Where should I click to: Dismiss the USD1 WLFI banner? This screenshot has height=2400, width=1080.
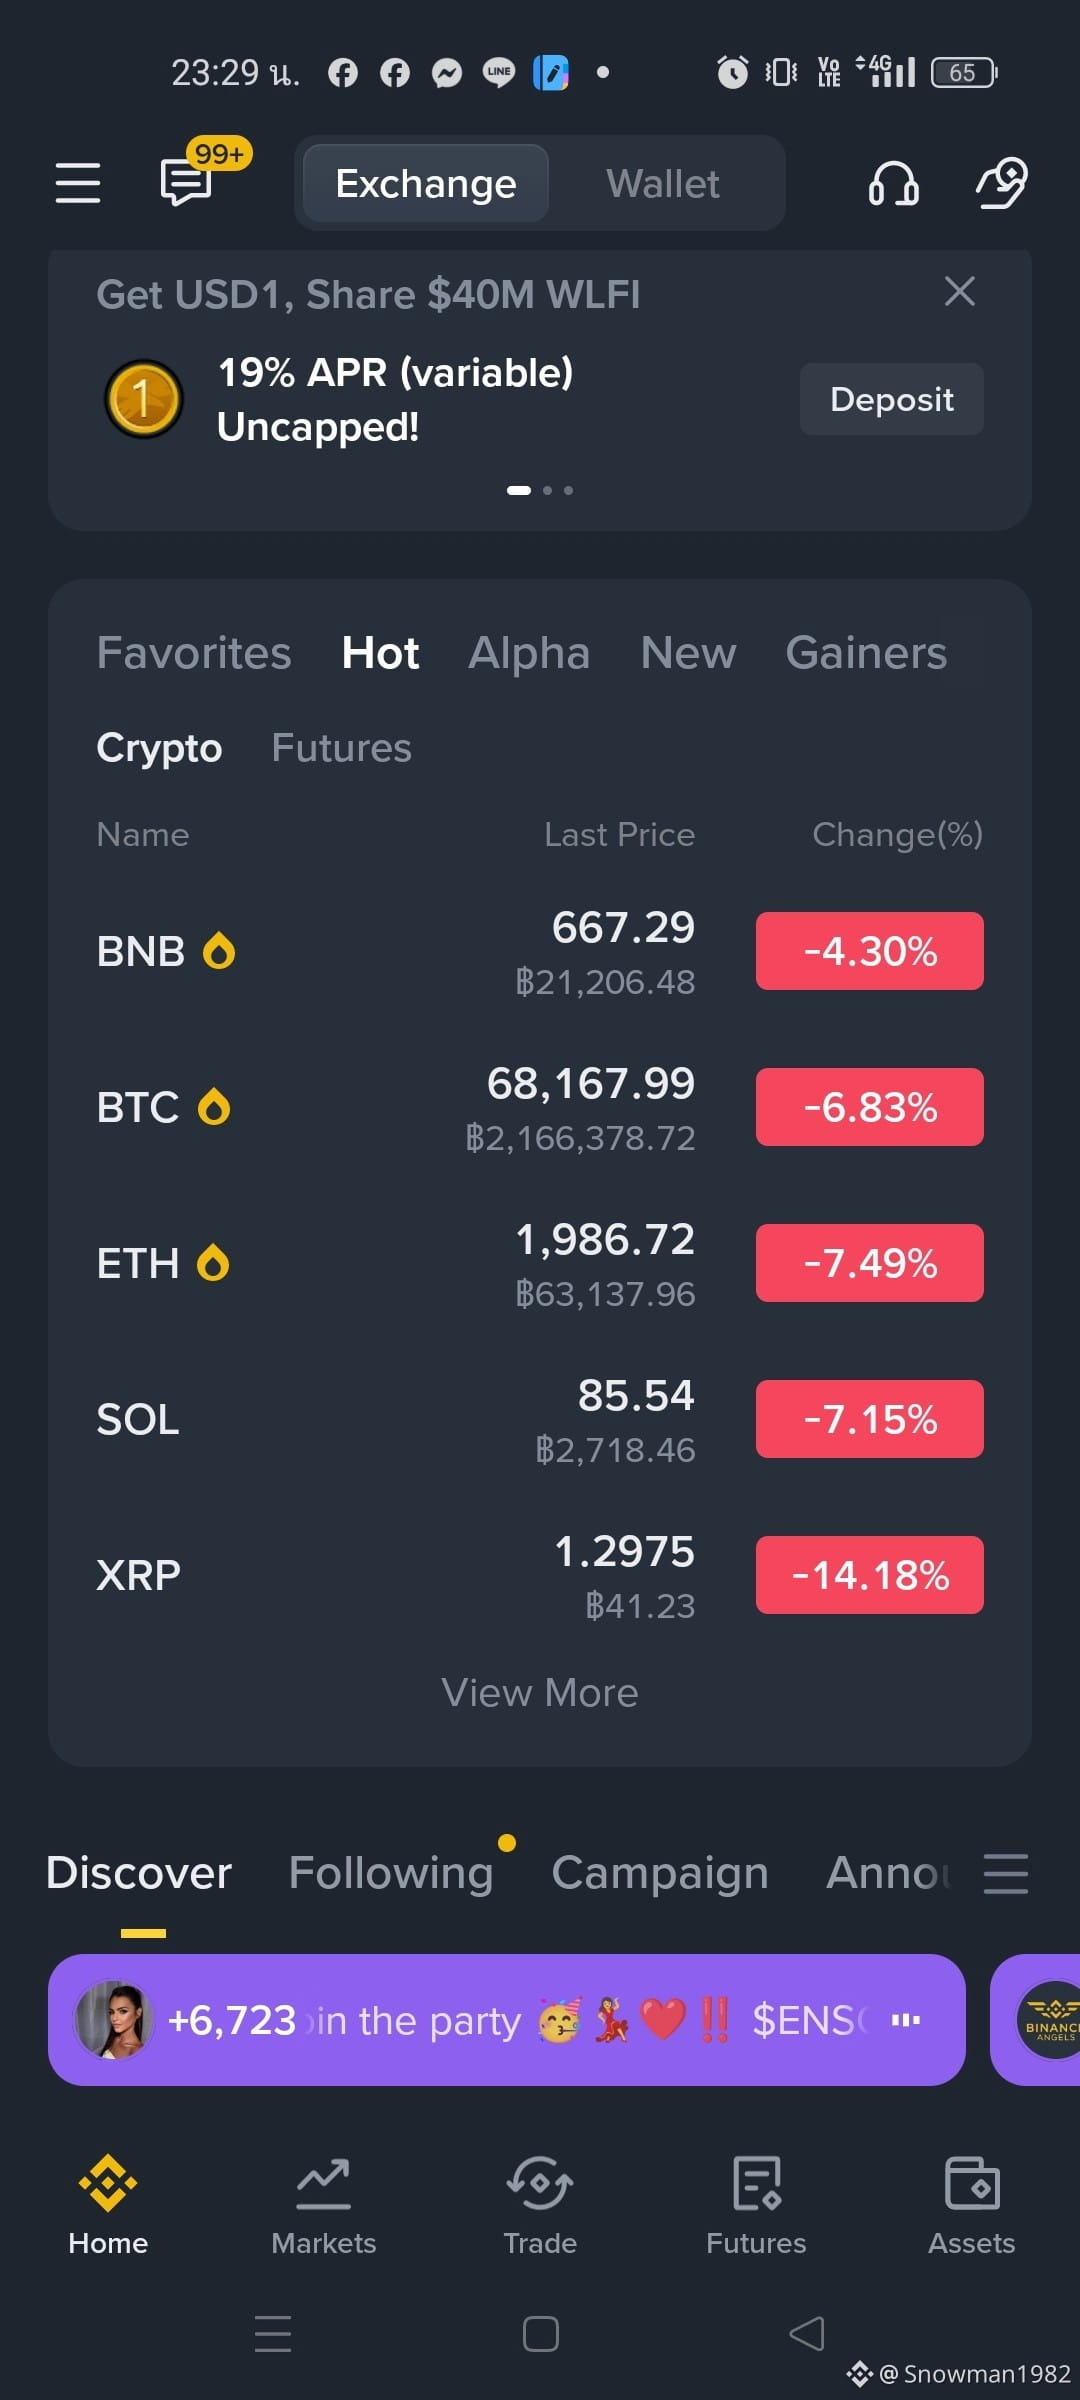point(960,292)
